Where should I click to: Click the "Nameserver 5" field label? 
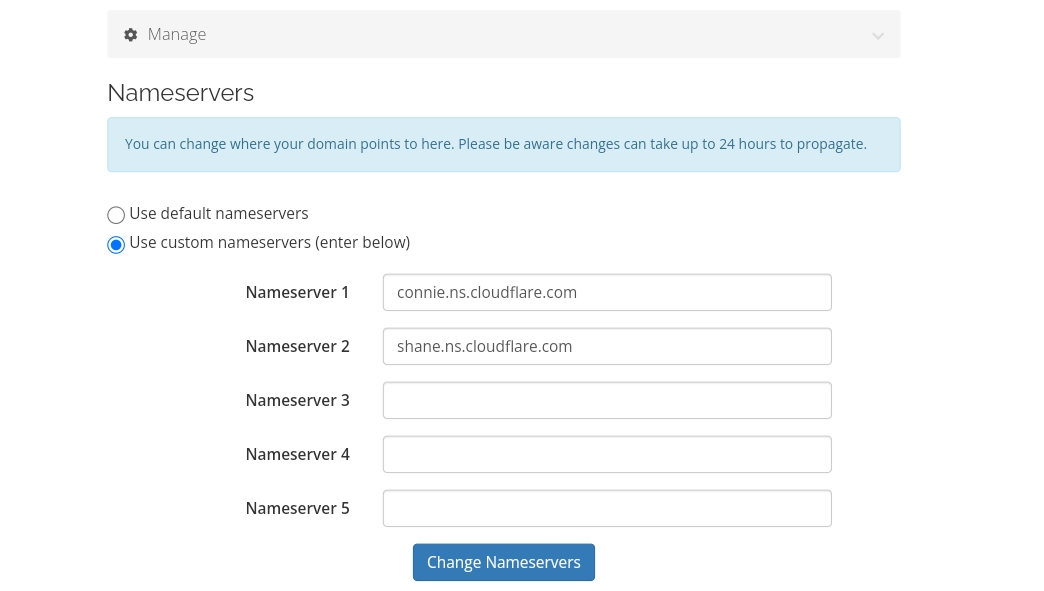click(x=297, y=509)
